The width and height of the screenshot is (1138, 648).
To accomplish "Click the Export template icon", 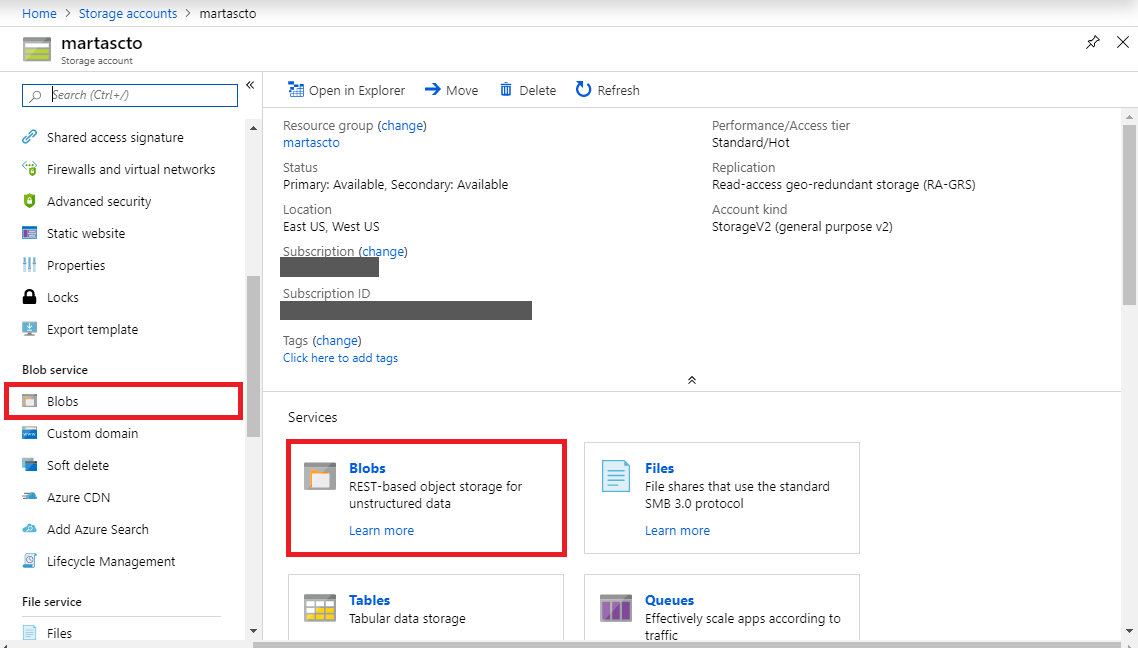I will point(29,329).
